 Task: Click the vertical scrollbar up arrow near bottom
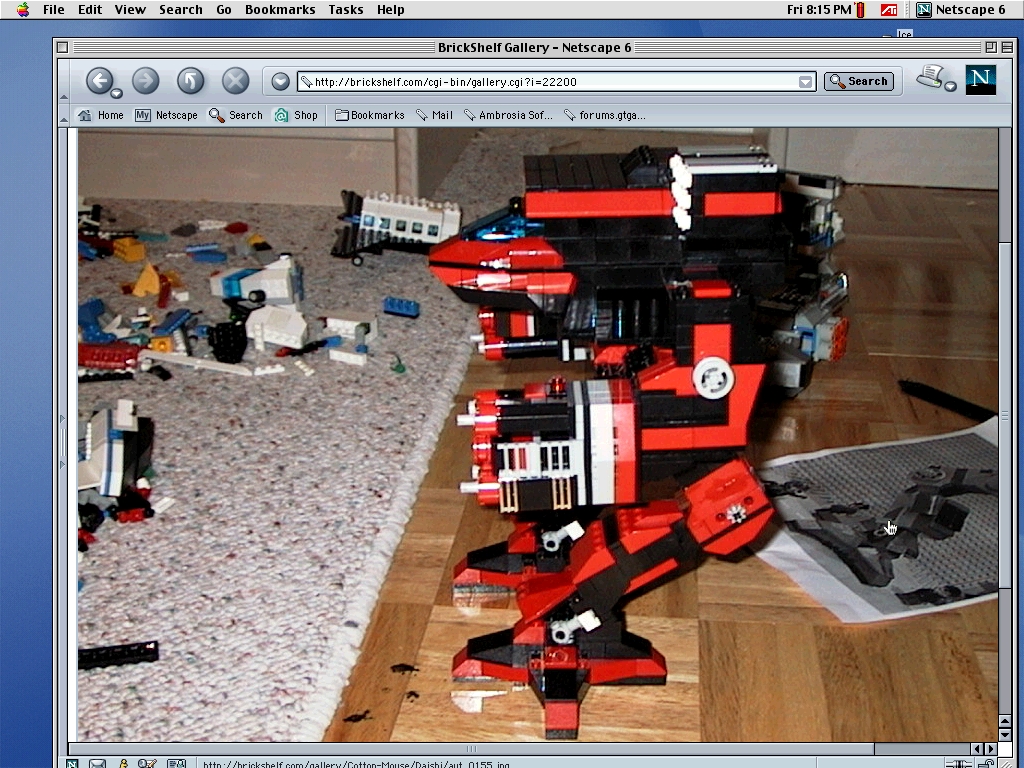tap(1005, 721)
